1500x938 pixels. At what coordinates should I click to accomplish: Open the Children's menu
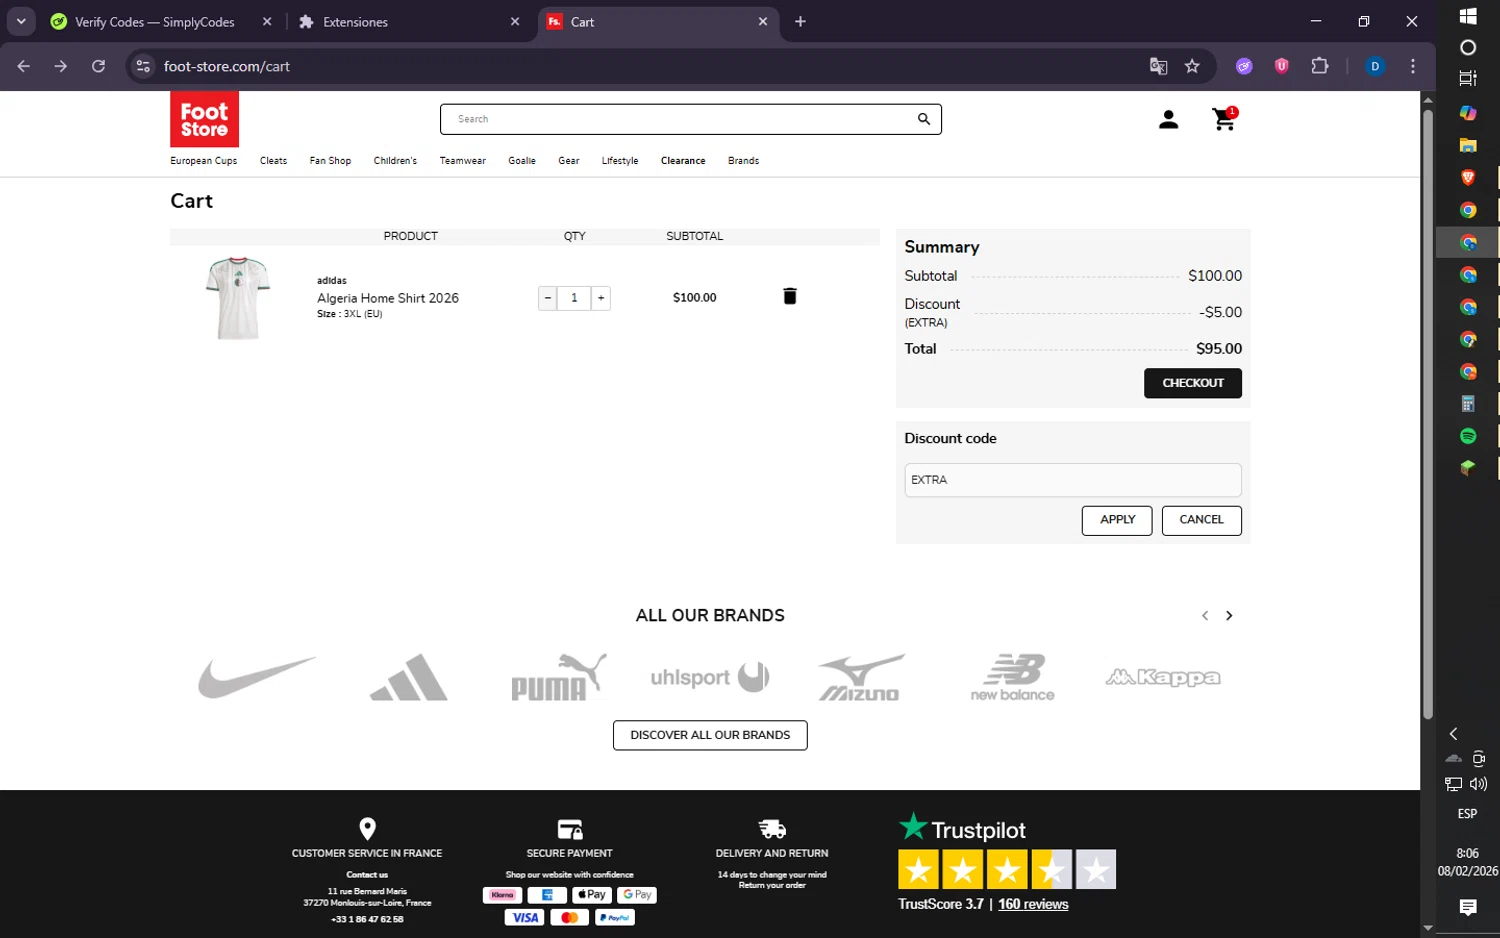coord(395,161)
